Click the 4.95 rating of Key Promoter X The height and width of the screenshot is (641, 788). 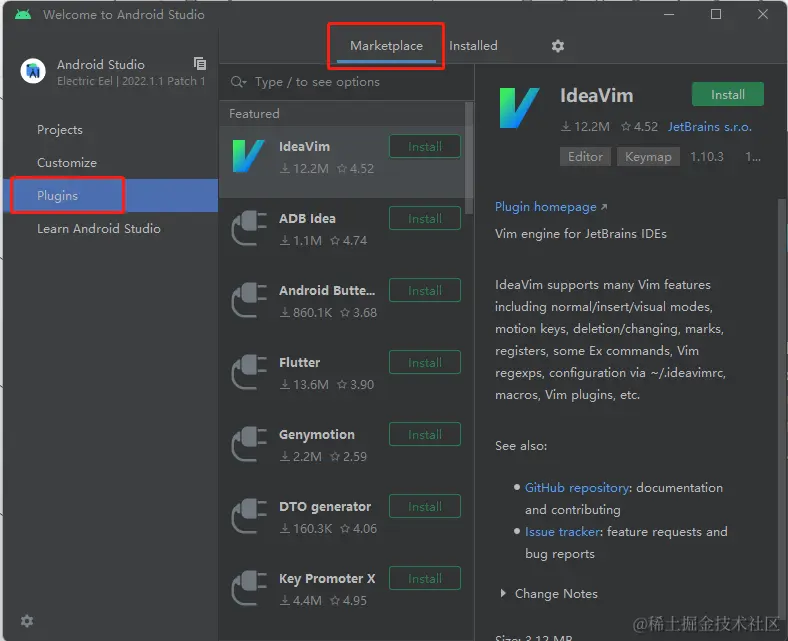pyautogui.click(x=348, y=600)
